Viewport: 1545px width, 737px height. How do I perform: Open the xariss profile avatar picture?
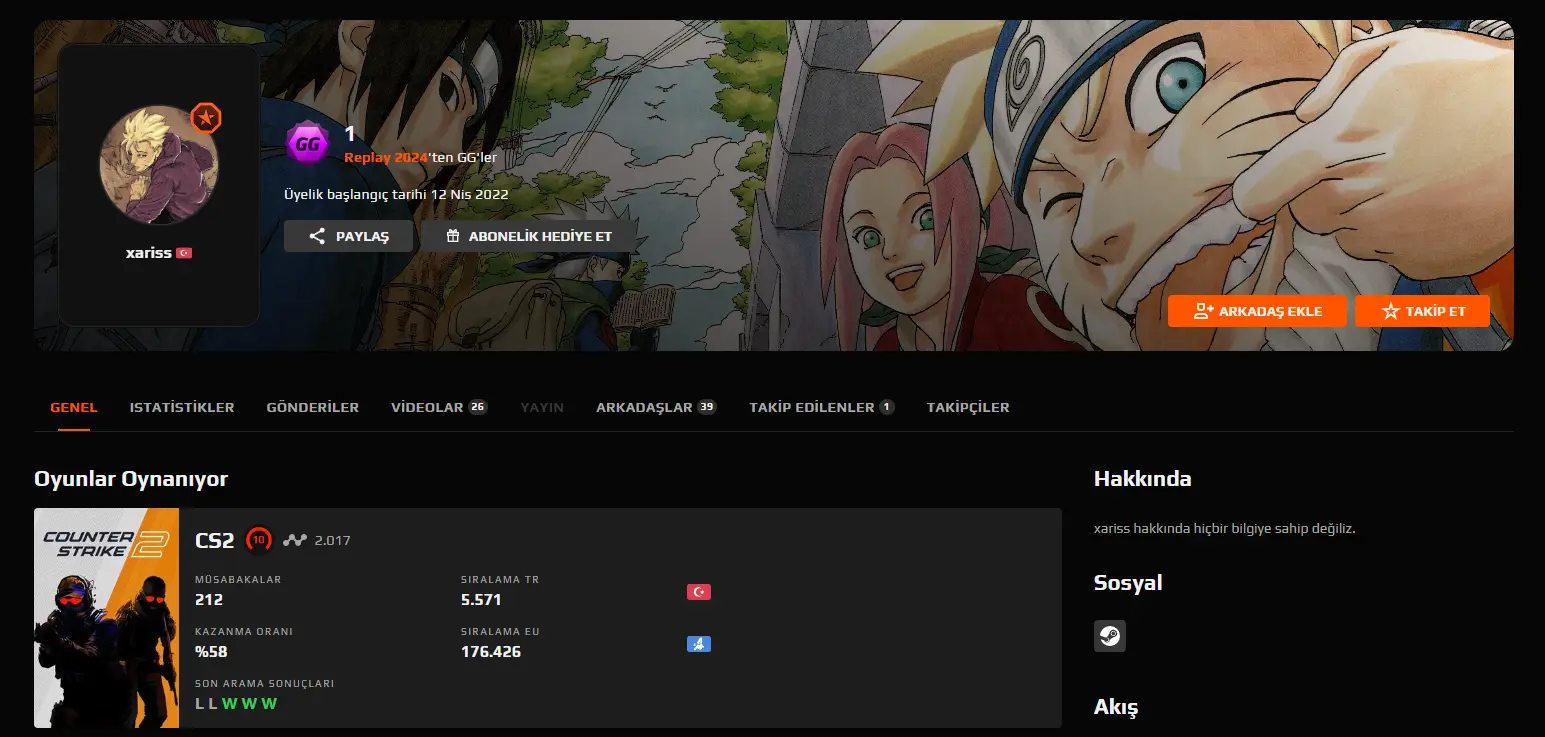point(159,165)
